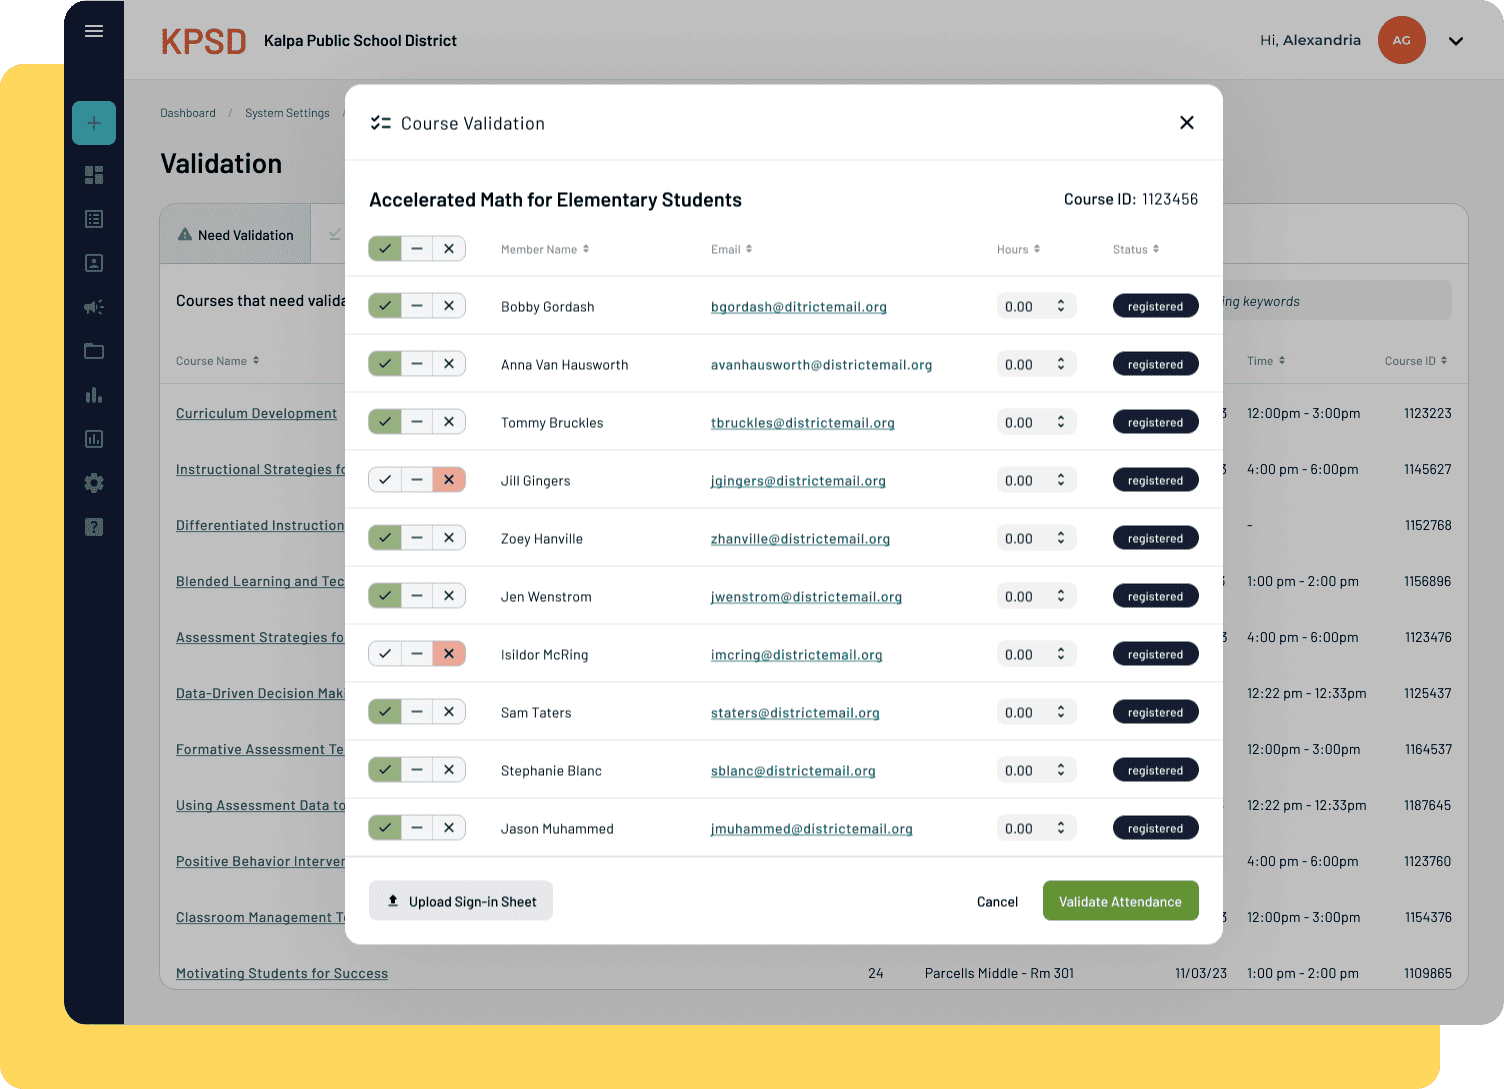The image size is (1504, 1089).
Task: Open the help question mark icon
Action: coord(94,527)
